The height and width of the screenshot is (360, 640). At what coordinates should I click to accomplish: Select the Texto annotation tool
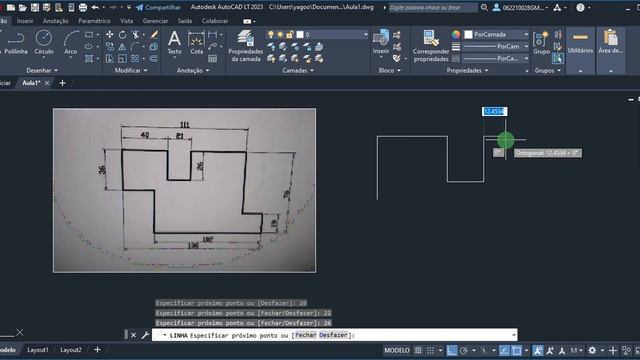click(174, 42)
